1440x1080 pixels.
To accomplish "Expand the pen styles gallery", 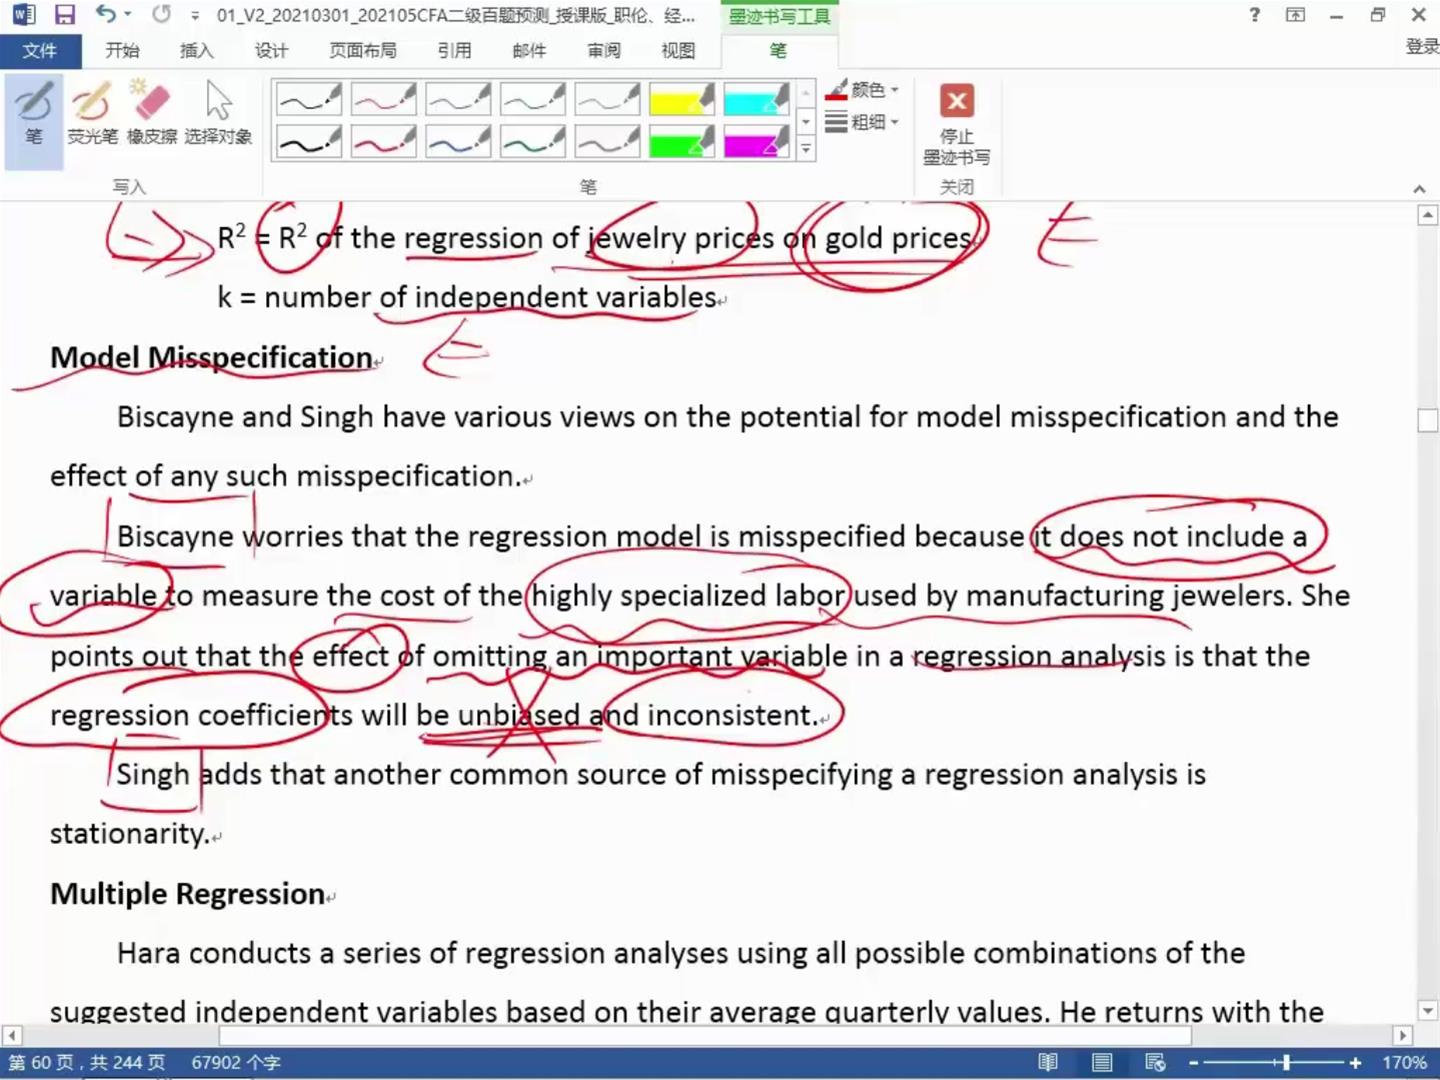I will pos(806,150).
